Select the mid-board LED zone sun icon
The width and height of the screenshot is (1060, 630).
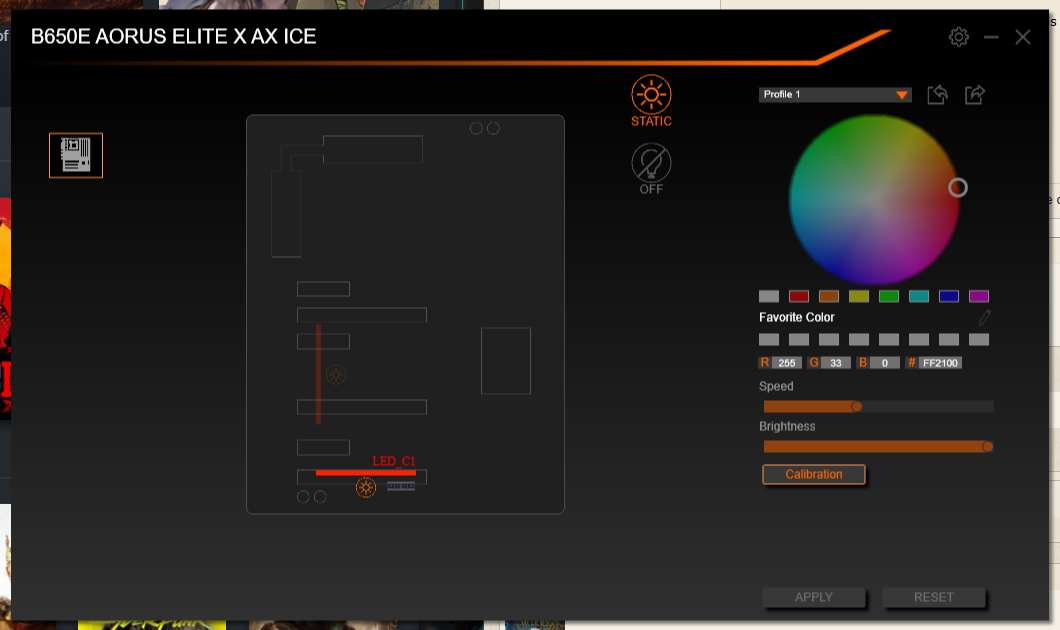[x=336, y=374]
